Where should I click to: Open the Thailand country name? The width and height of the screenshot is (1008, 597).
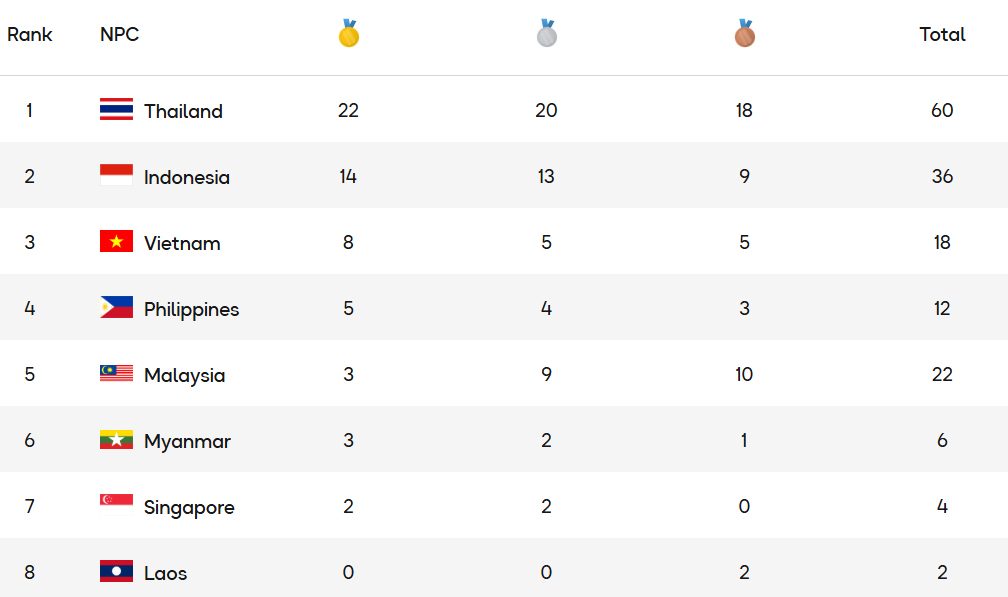tap(183, 111)
